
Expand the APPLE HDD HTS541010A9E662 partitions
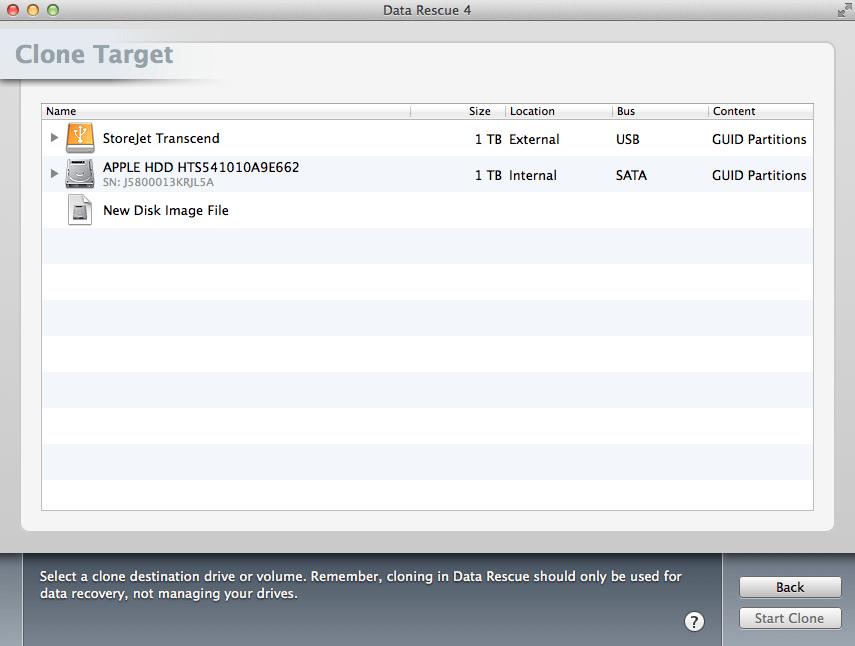pos(55,172)
